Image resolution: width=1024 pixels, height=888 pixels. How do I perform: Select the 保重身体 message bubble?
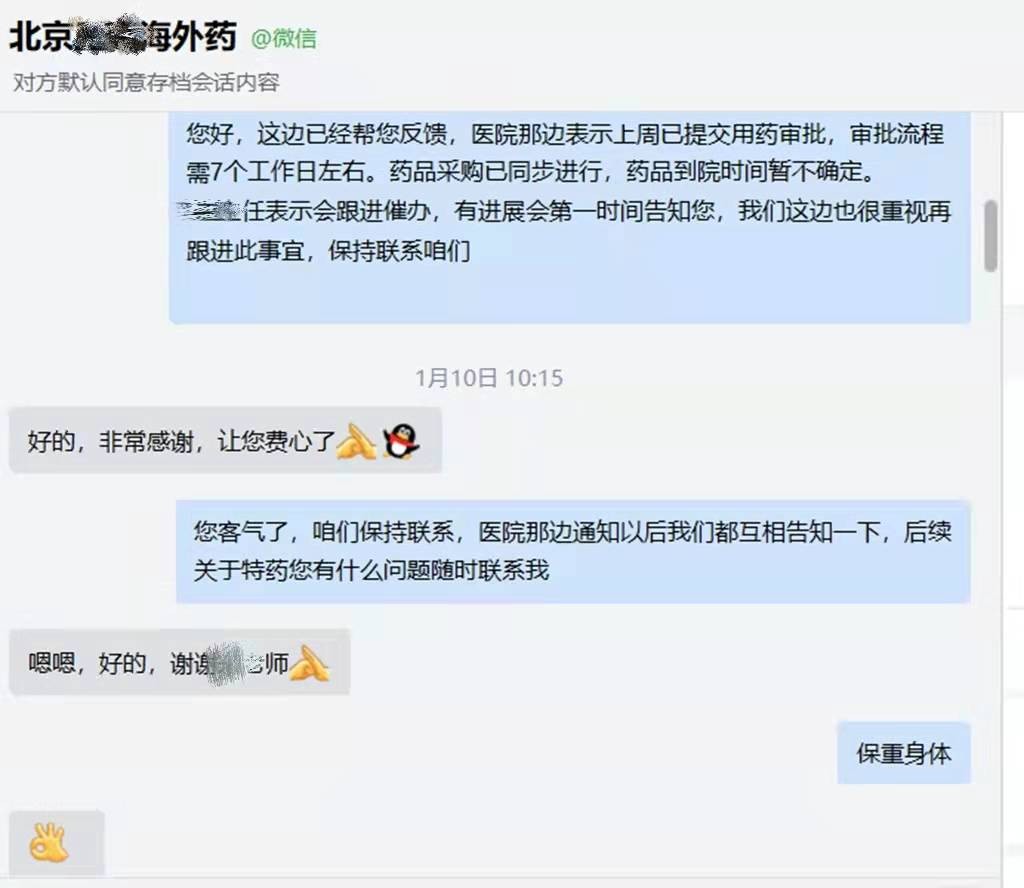point(904,753)
